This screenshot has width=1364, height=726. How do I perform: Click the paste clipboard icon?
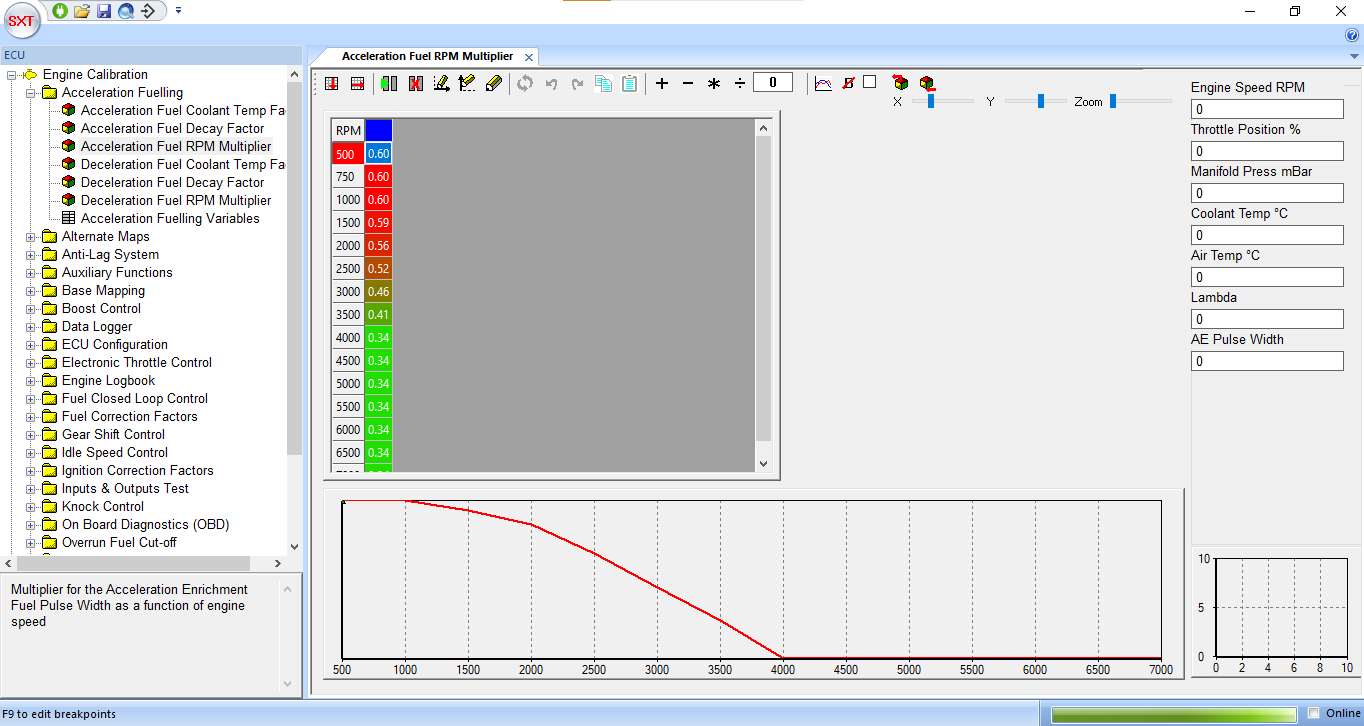[x=629, y=84]
